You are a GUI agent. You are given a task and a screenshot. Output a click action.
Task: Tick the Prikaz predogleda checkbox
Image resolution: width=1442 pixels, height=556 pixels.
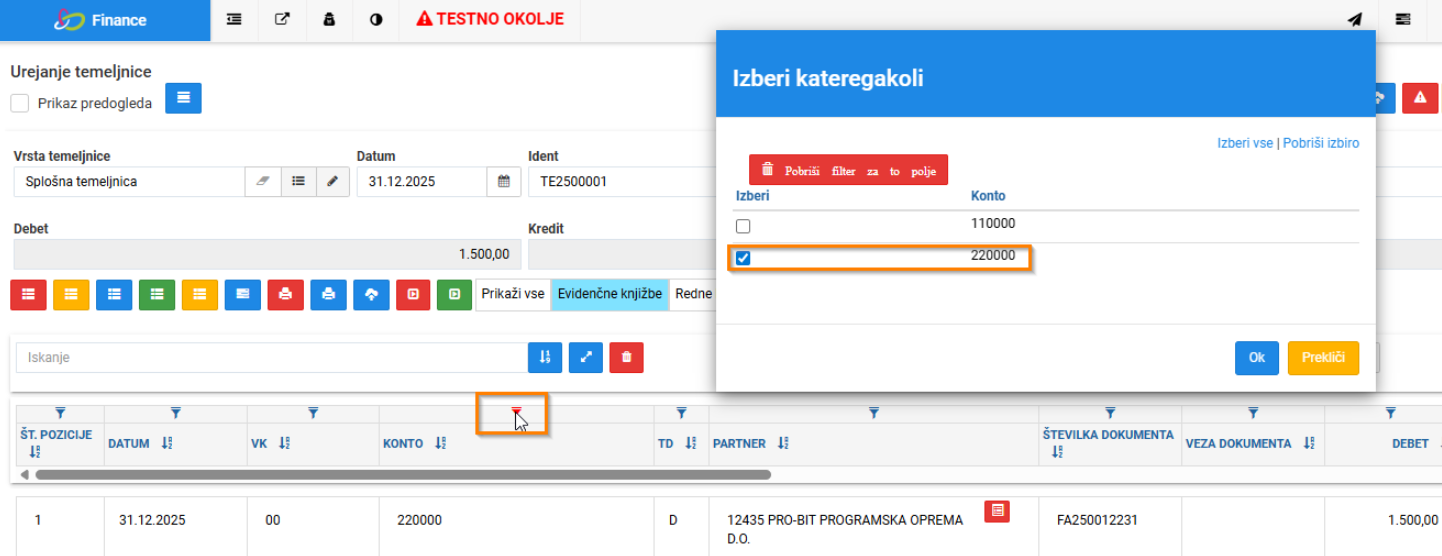tap(19, 102)
